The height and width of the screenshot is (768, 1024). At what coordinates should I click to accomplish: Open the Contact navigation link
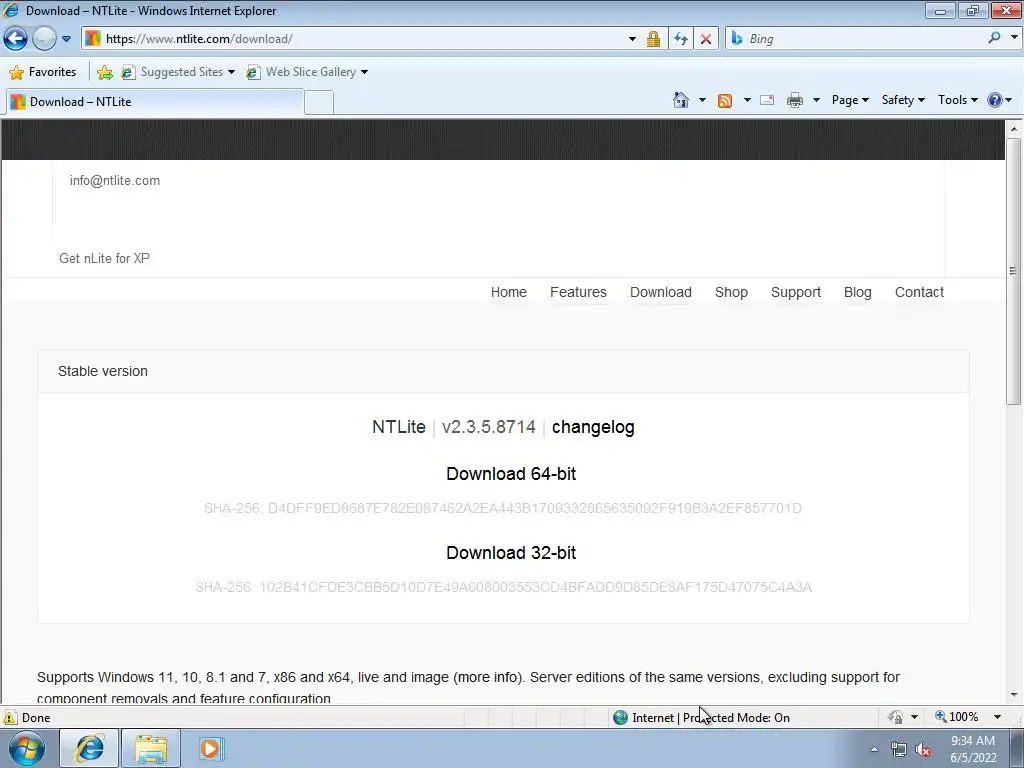tap(919, 292)
